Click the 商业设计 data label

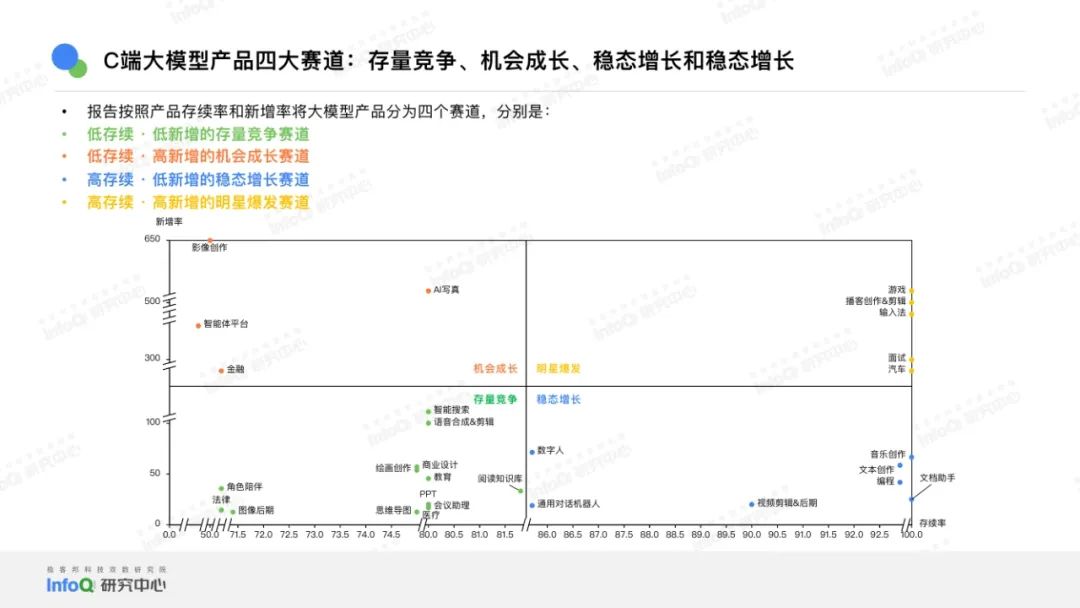pyautogui.click(x=439, y=465)
